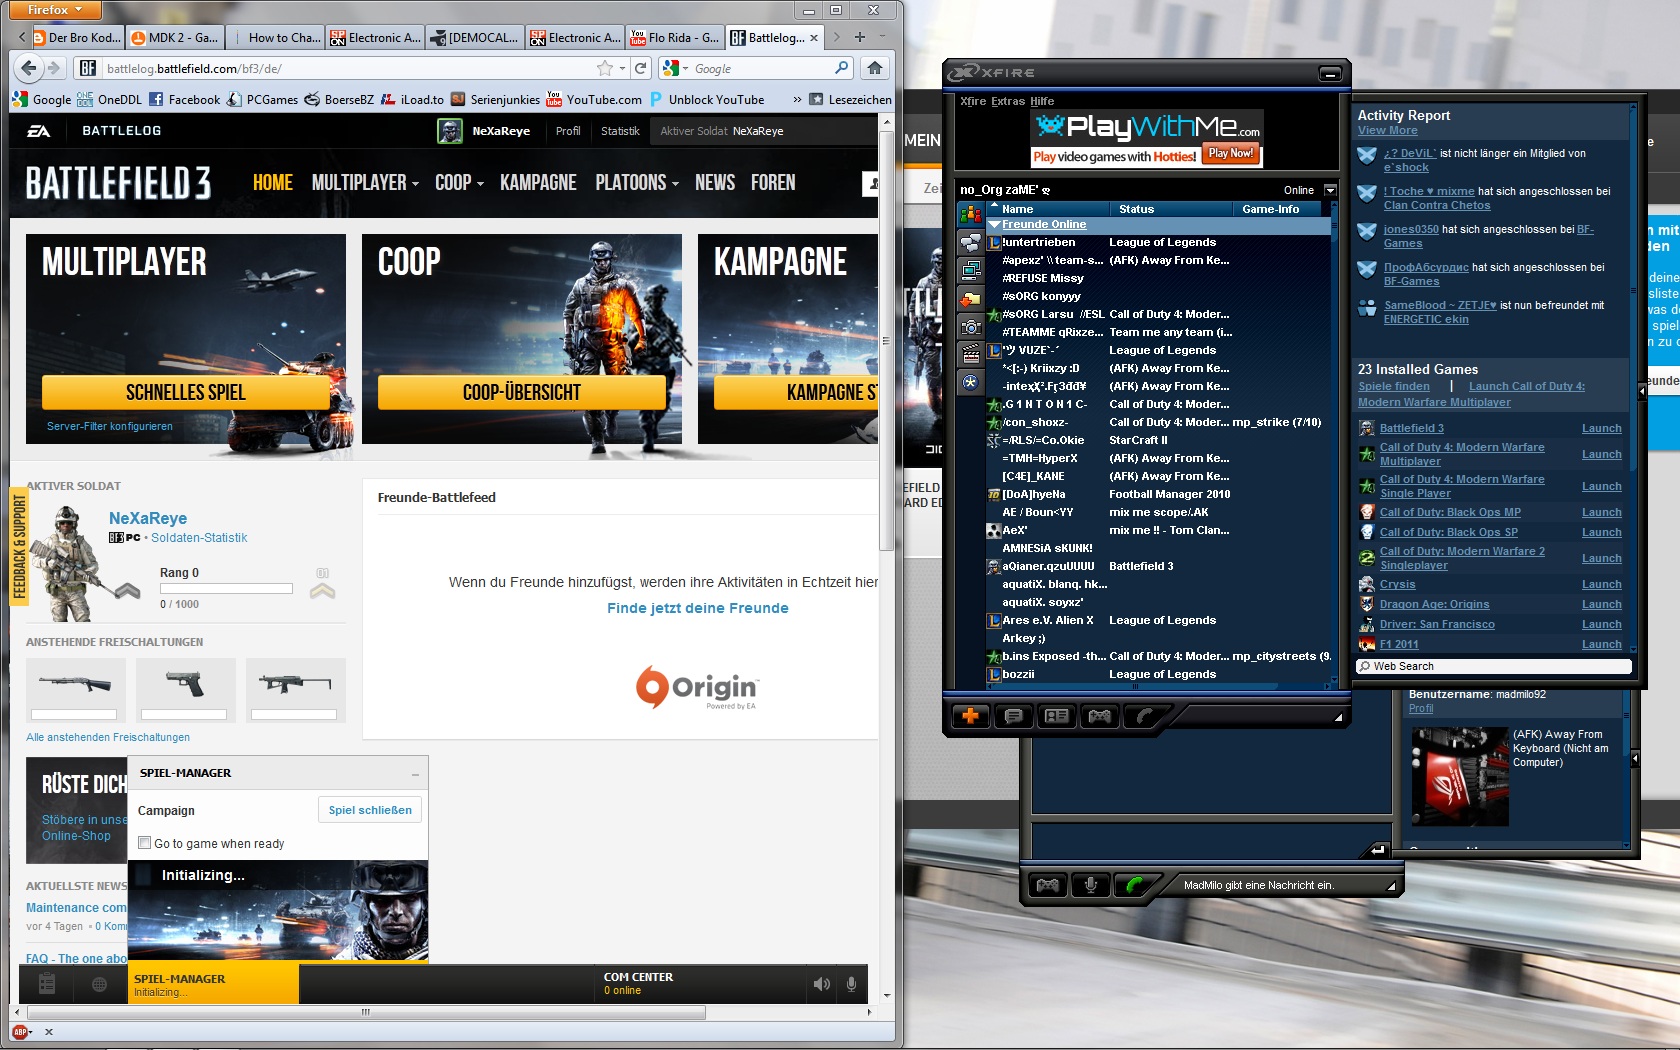The height and width of the screenshot is (1050, 1680).
Task: Open Xfire Online status dropdown
Action: [x=1330, y=190]
